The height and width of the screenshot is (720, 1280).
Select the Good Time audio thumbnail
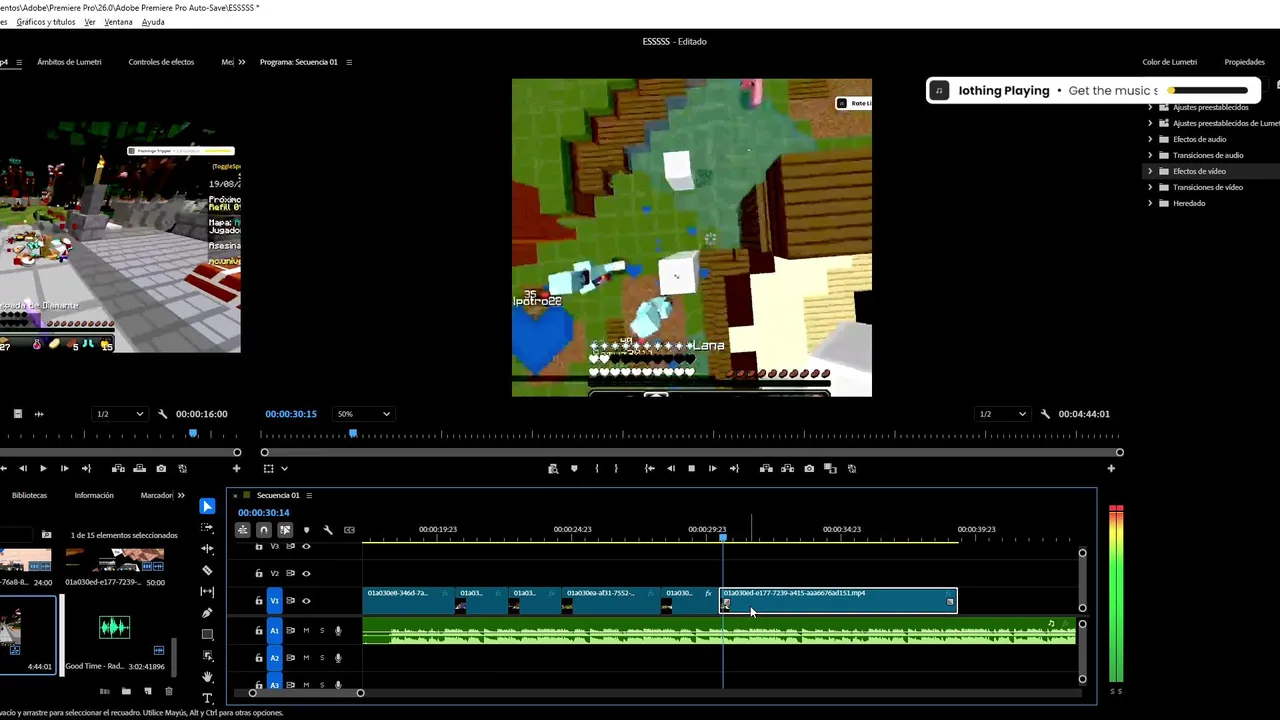tap(114, 627)
